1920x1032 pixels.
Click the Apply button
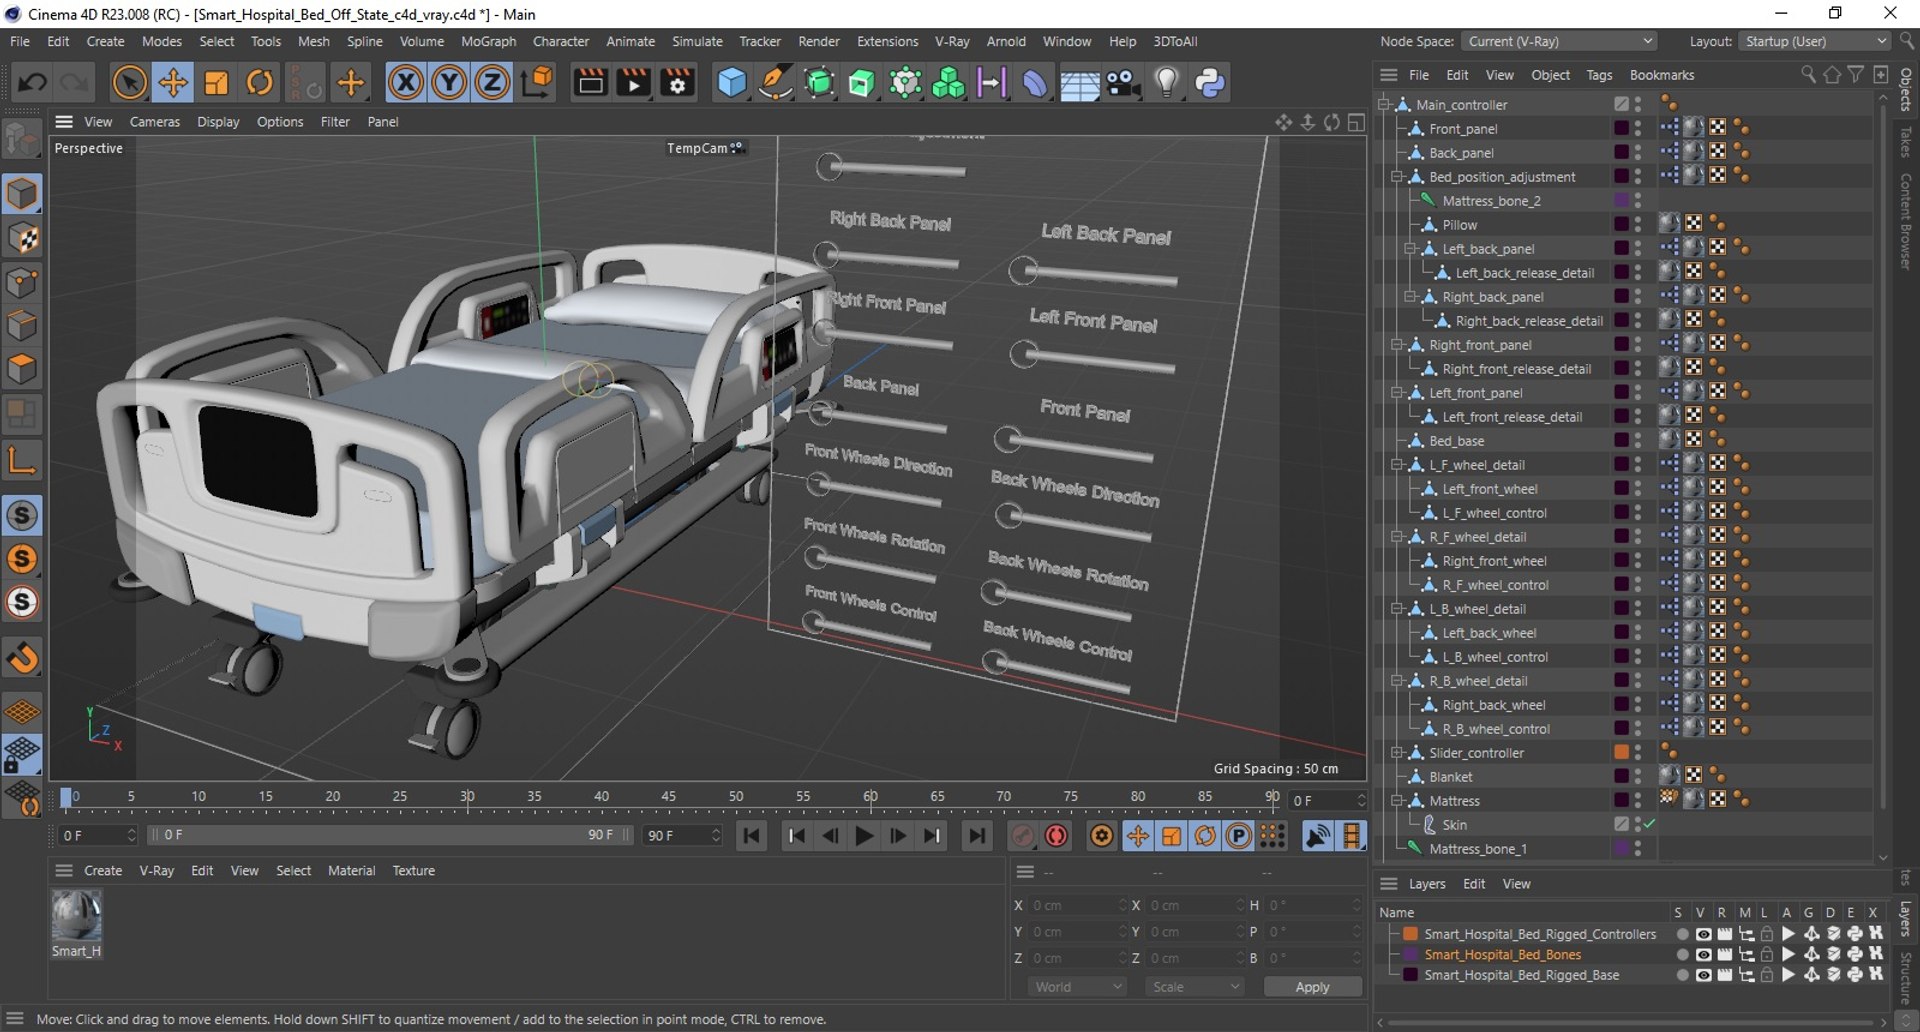pos(1312,987)
